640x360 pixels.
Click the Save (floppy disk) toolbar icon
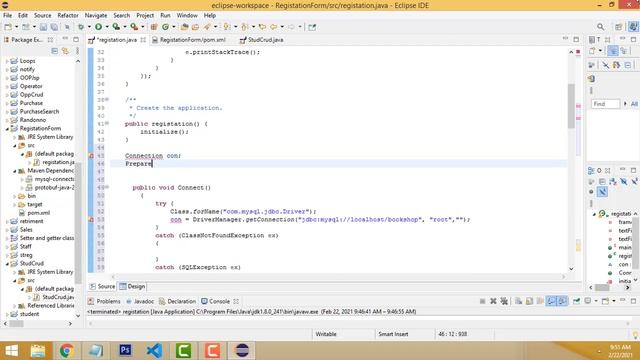tap(43, 27)
